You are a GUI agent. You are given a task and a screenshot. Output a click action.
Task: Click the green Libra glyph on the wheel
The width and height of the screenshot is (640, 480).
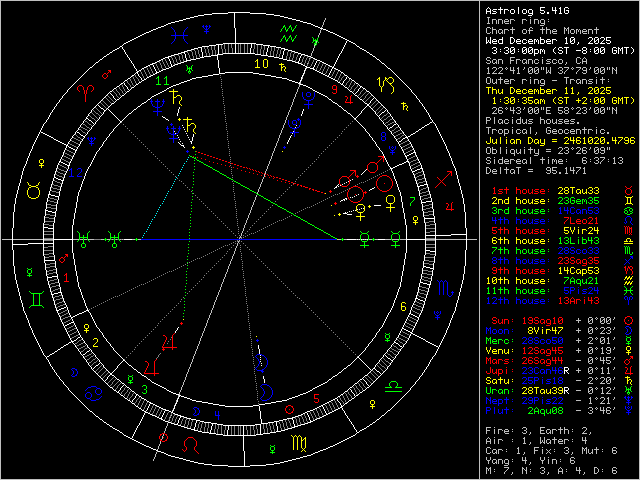pyautogui.click(x=395, y=383)
